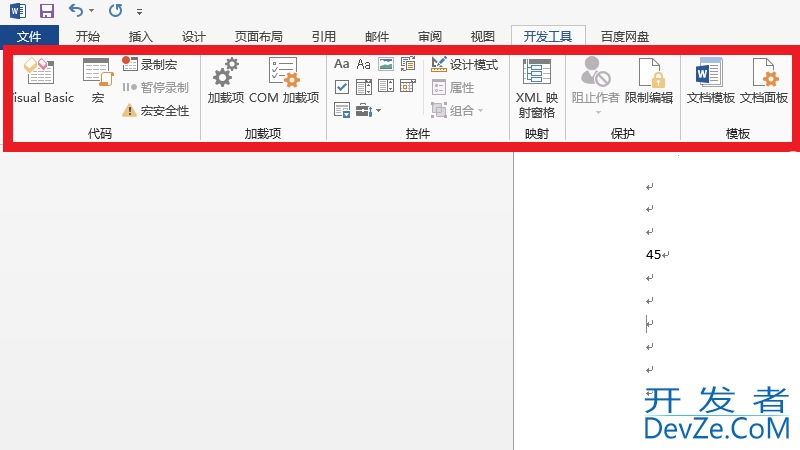Open the 文件 File tab
Viewport: 800px width, 450px height.
(x=29, y=36)
